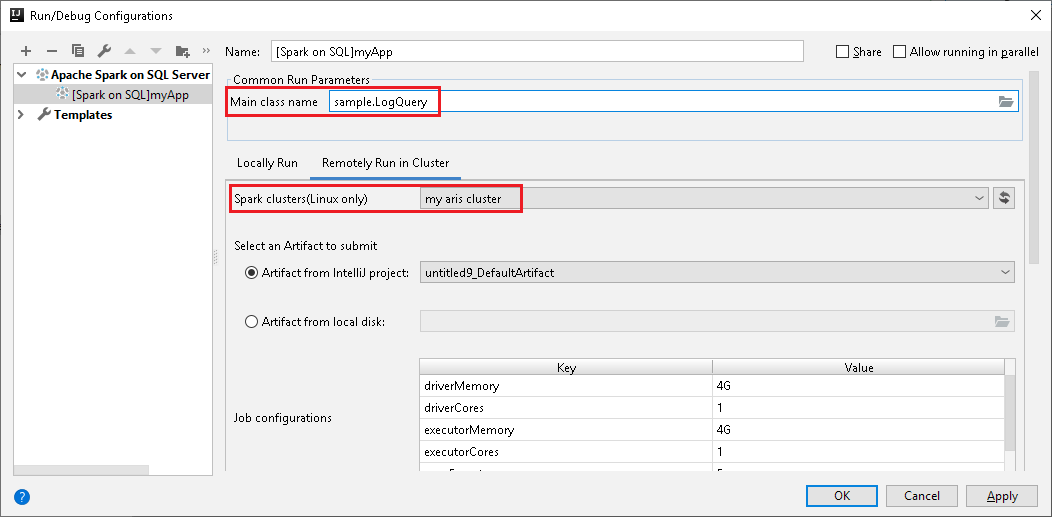Screen dimensions: 1052x517
Task: Confirm with the OK button
Action: pos(842,496)
